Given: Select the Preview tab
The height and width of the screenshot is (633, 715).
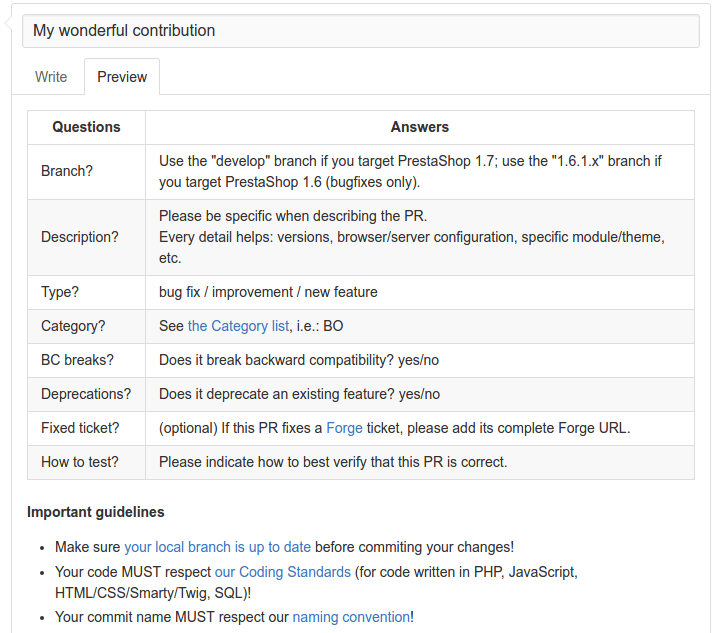Looking at the screenshot, I should click(122, 77).
